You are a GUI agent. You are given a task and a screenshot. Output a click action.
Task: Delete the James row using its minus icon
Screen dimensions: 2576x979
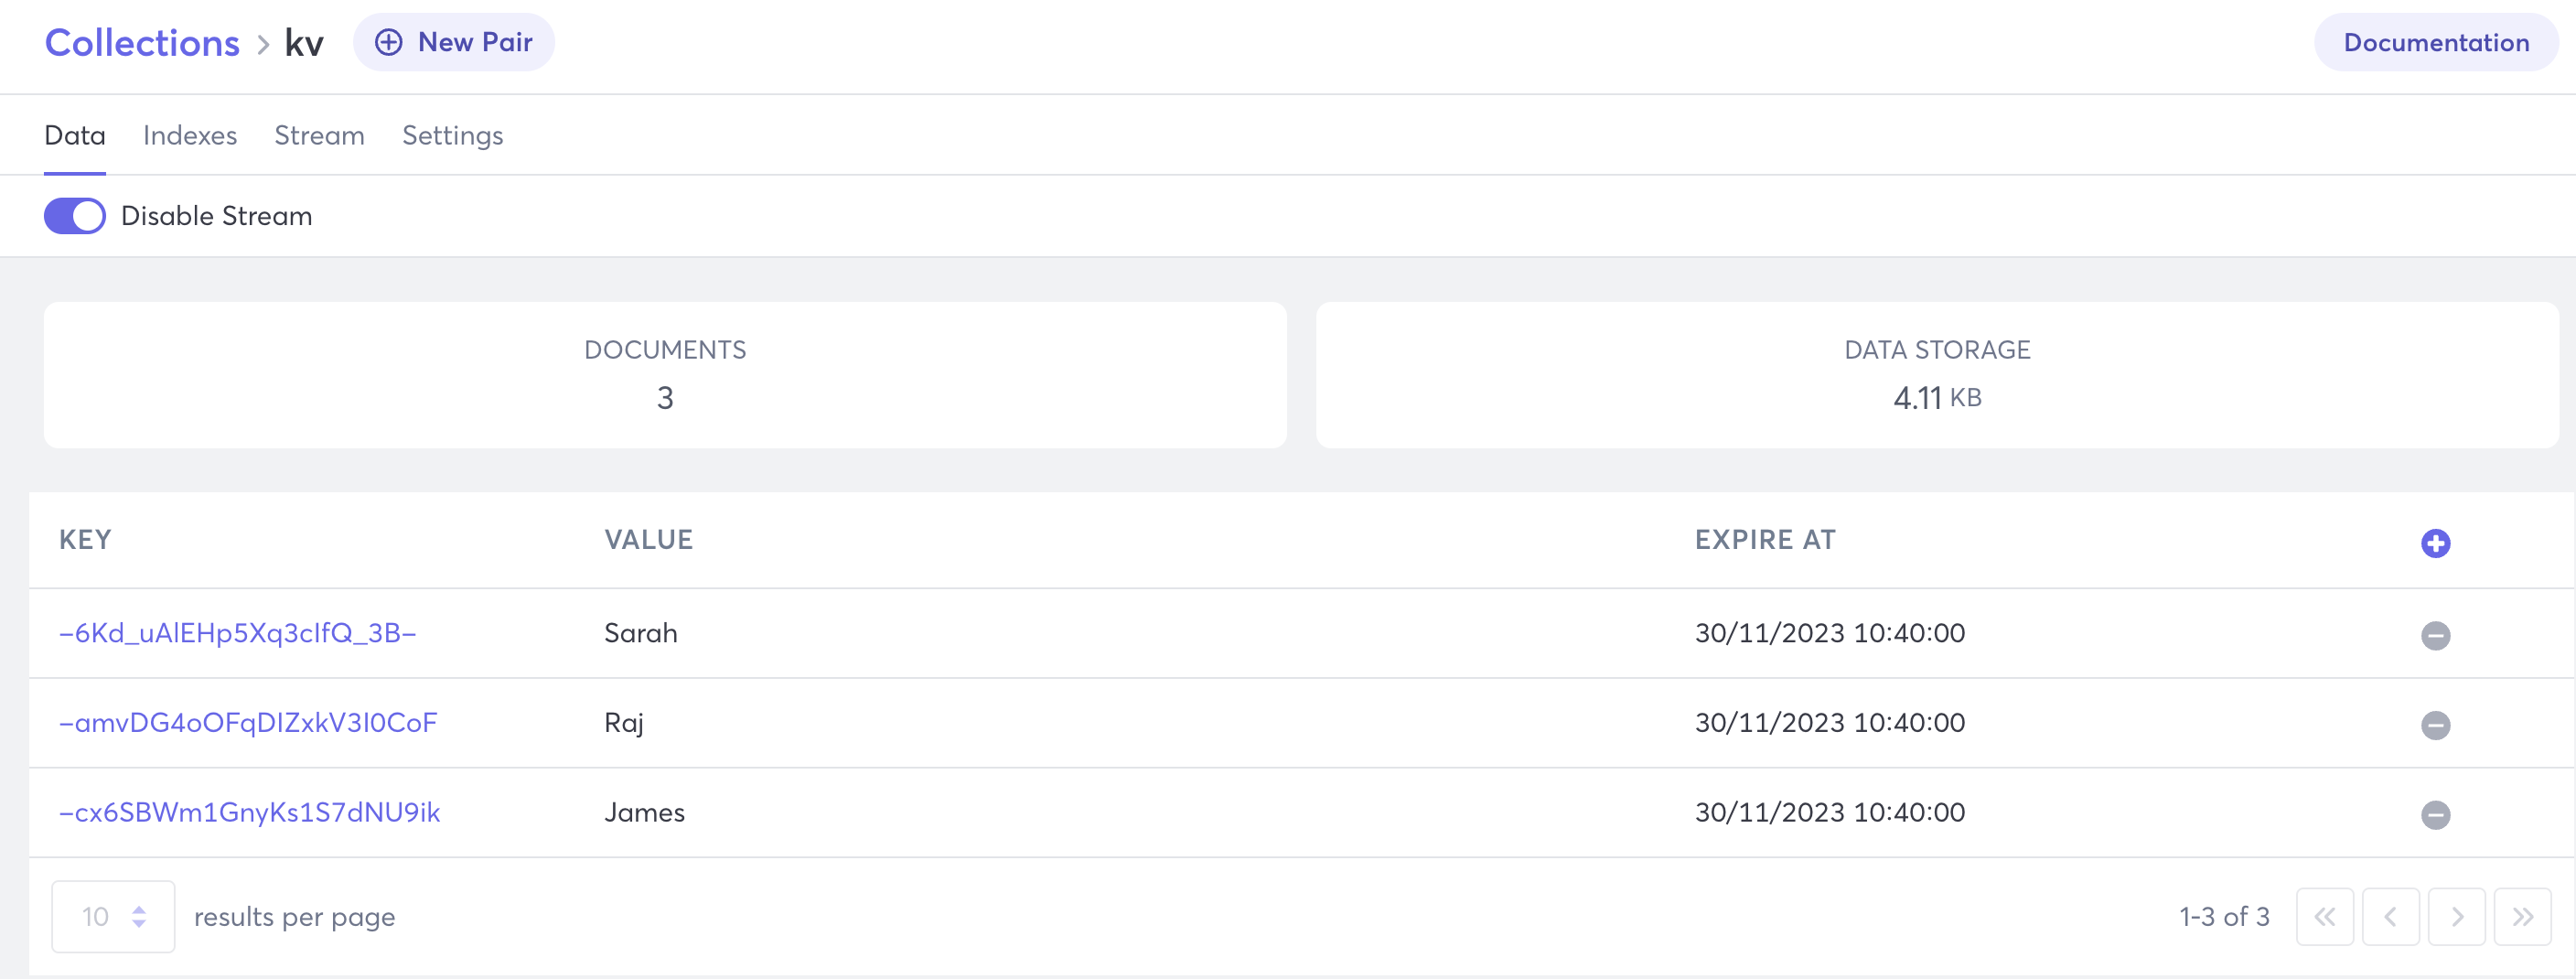click(x=2437, y=814)
